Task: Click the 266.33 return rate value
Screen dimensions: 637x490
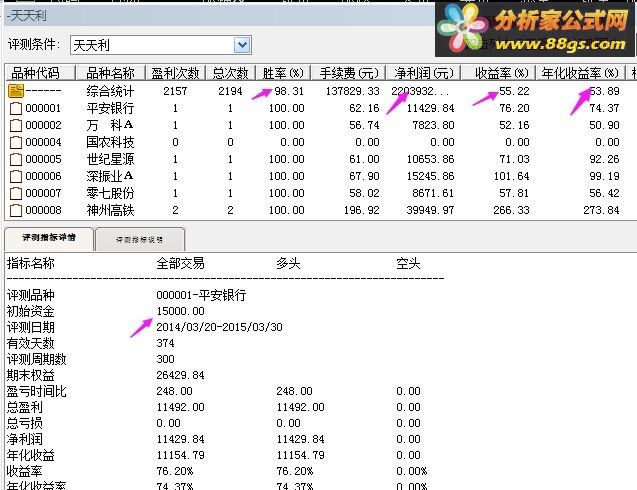Action: tap(511, 210)
